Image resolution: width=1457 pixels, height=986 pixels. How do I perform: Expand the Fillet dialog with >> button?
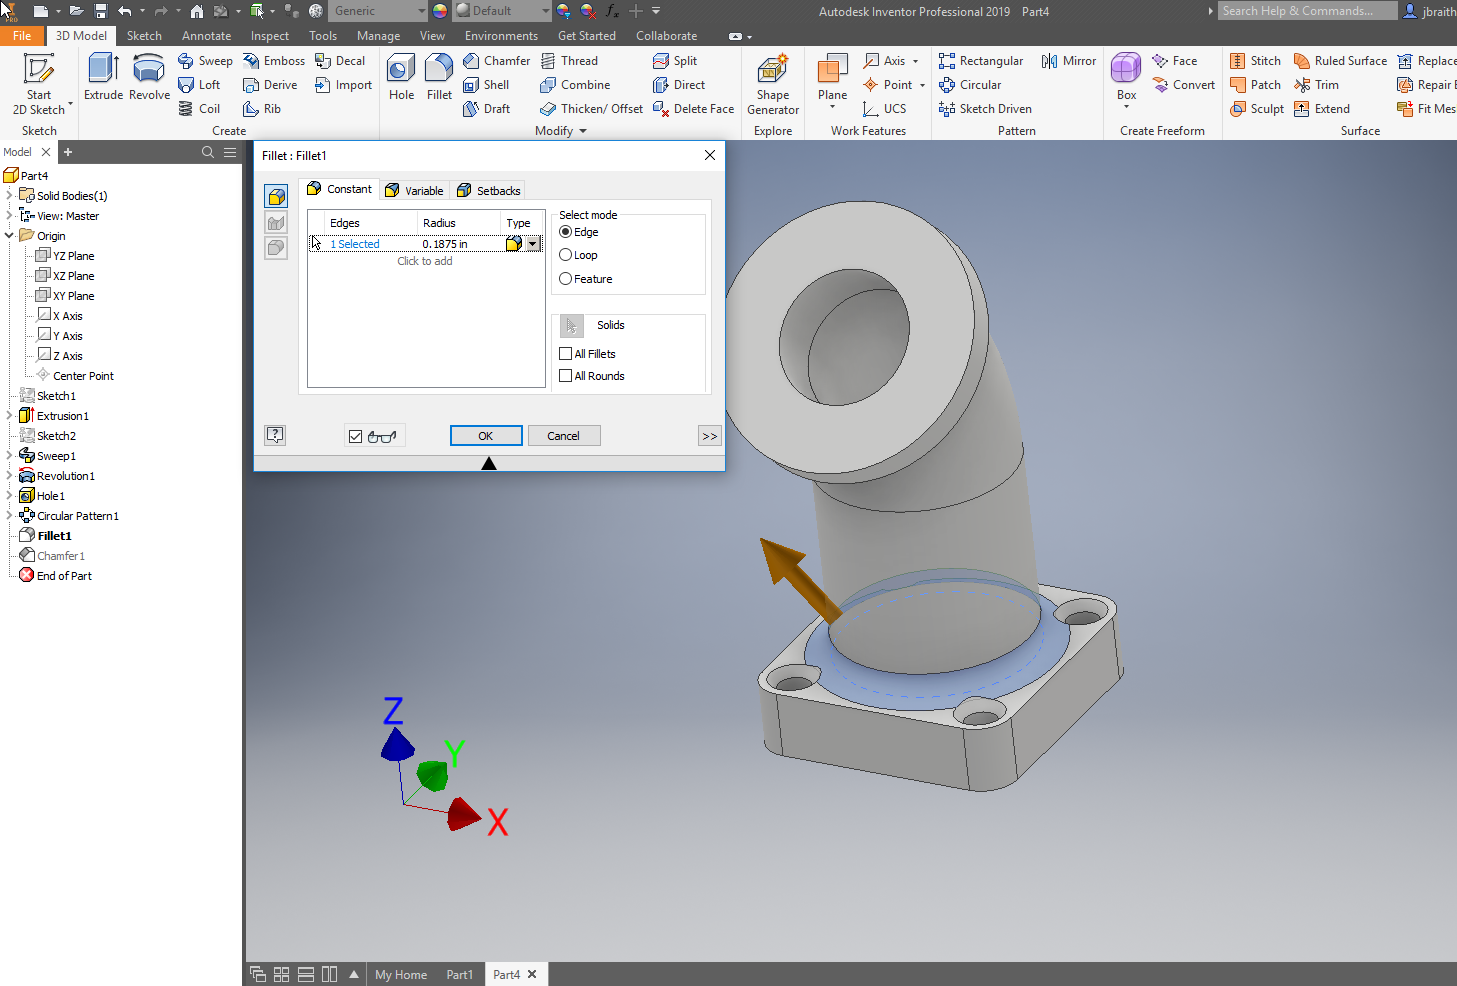709,436
